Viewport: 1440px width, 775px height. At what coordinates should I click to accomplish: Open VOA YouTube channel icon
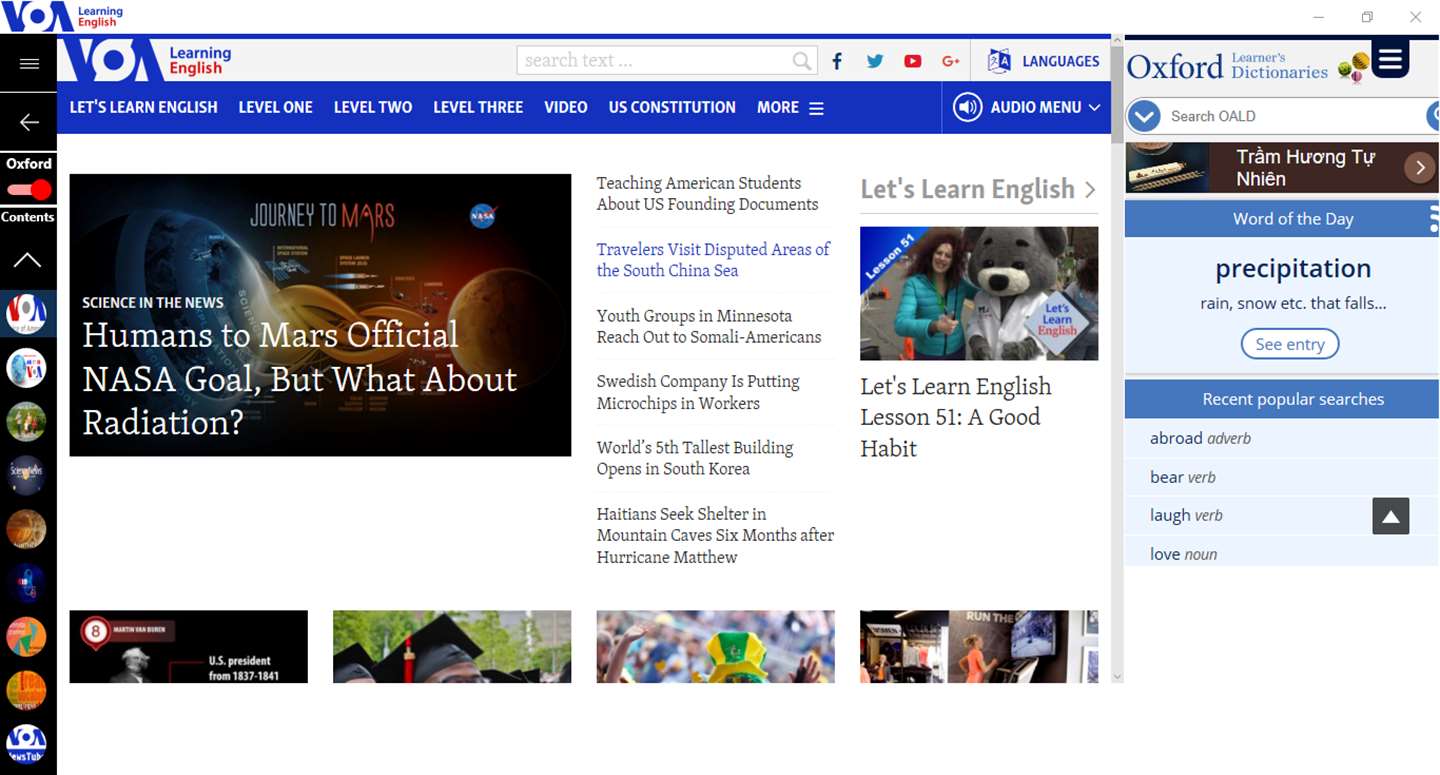pos(913,61)
